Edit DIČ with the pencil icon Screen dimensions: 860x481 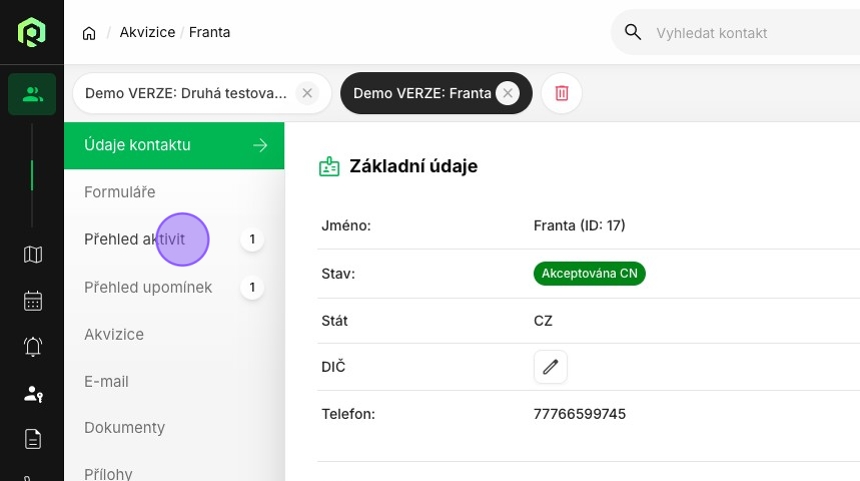(551, 367)
